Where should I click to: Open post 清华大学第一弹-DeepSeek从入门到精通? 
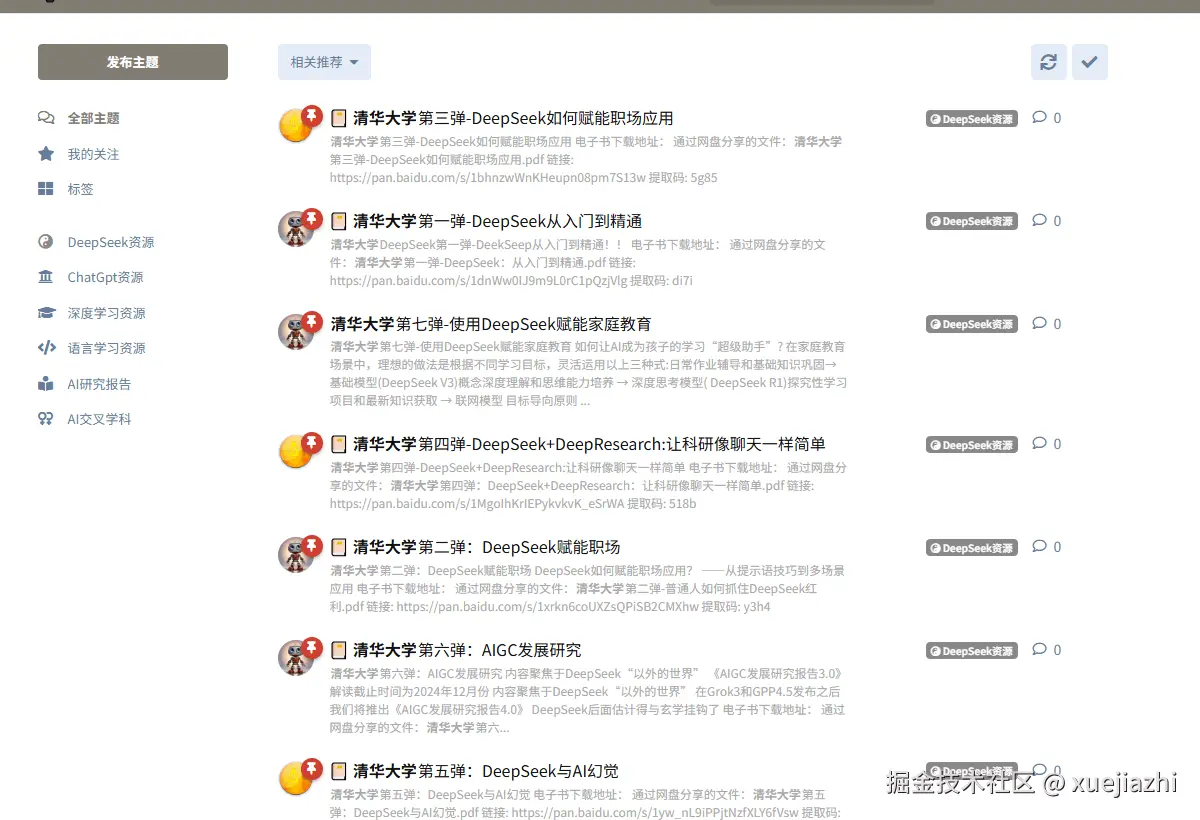point(497,221)
